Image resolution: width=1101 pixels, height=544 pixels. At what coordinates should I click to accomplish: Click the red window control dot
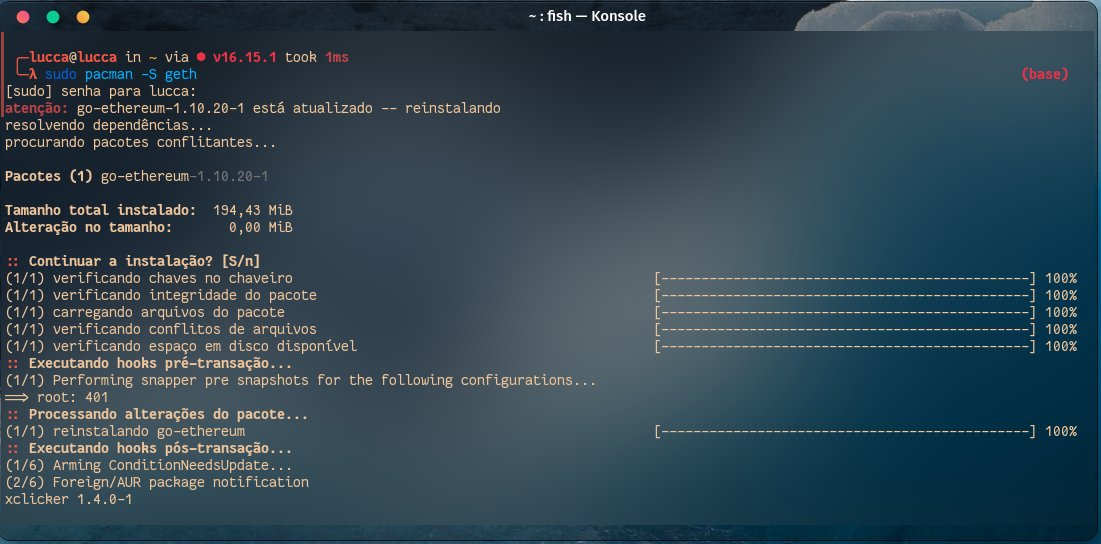(22, 17)
